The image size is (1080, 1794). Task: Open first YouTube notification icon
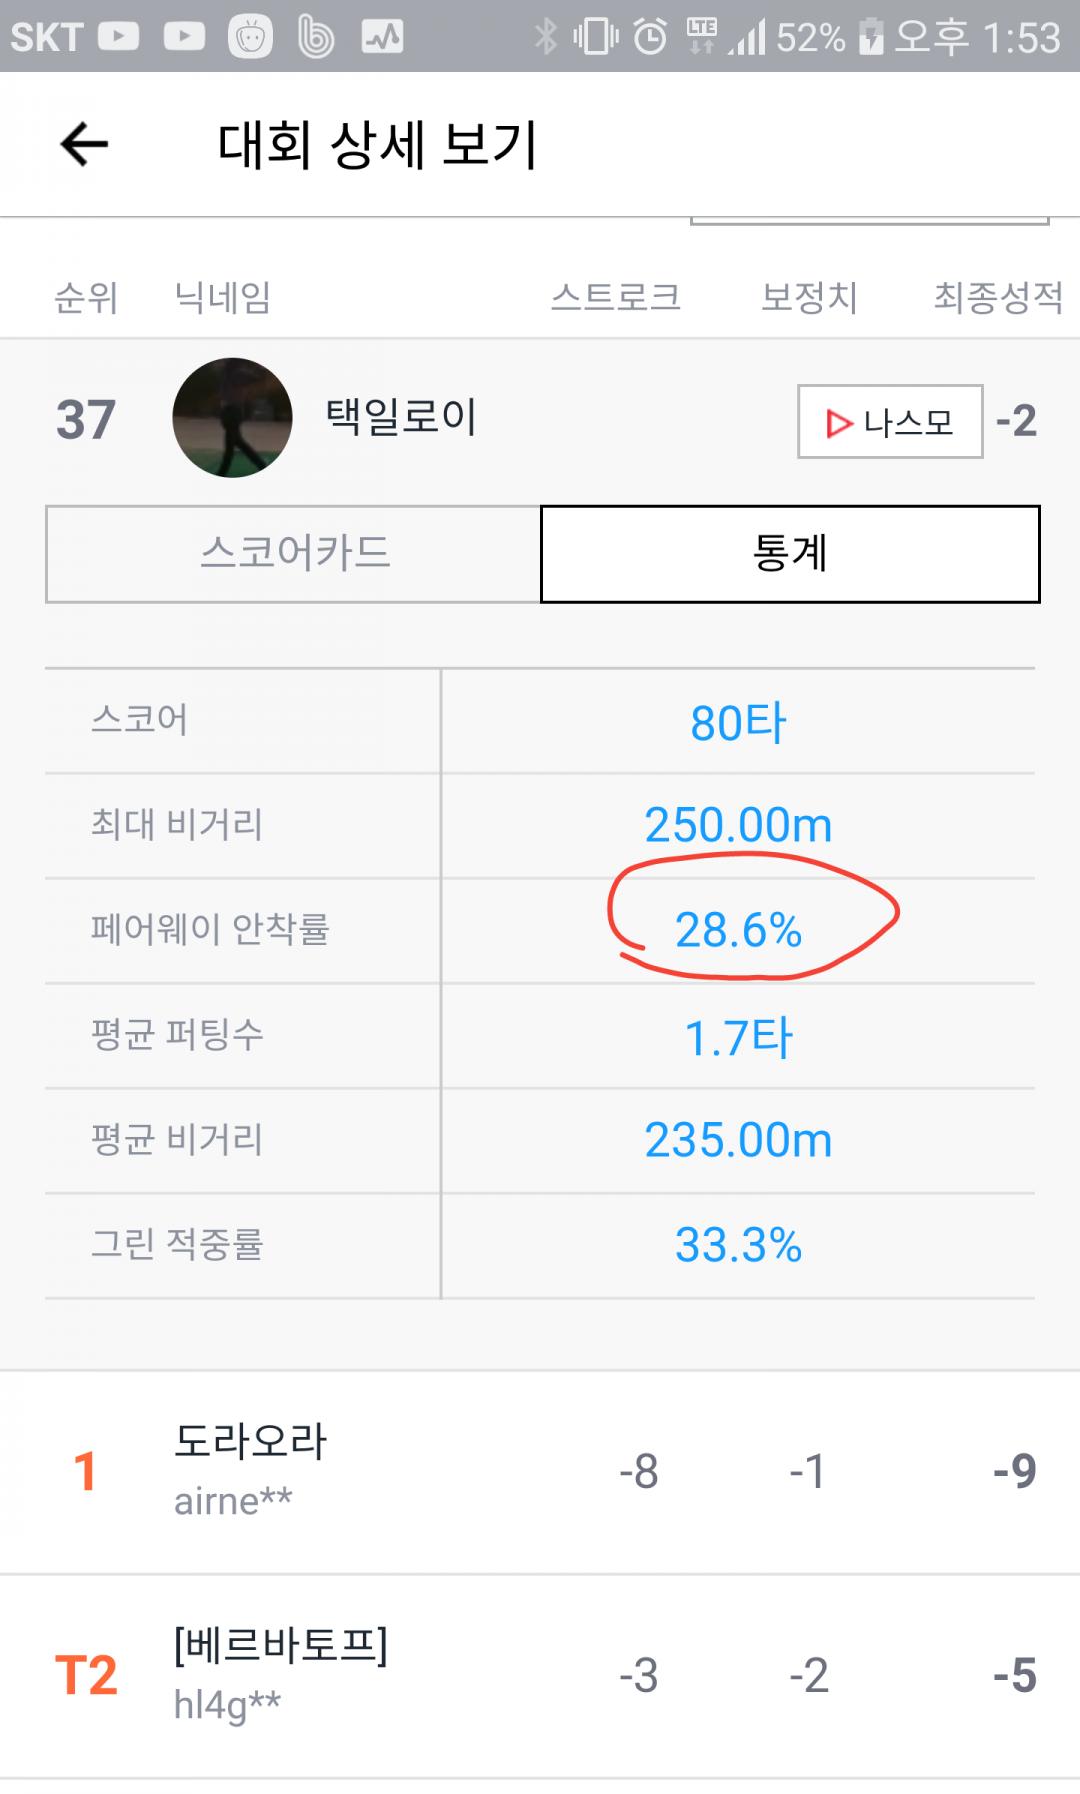(118, 38)
